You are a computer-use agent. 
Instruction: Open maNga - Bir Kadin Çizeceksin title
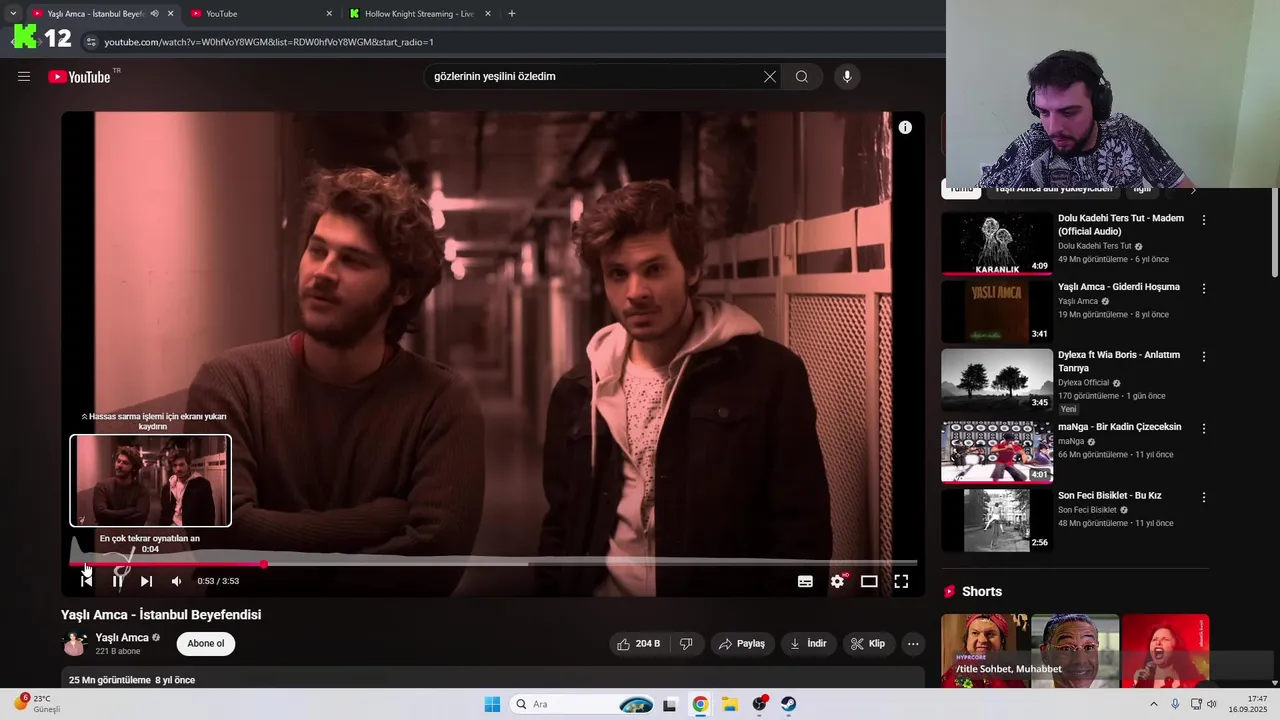pyautogui.click(x=1120, y=427)
